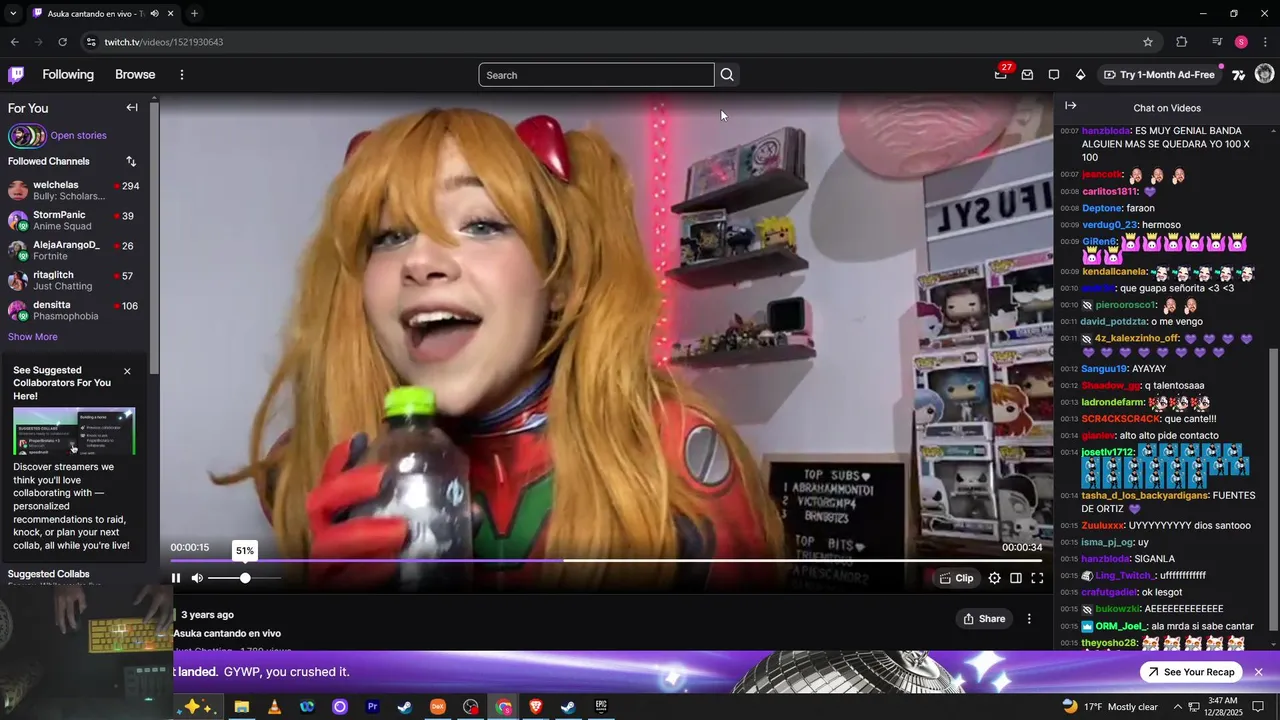Dismiss the recap banner
Image resolution: width=1280 pixels, height=720 pixels.
pos(1259,672)
